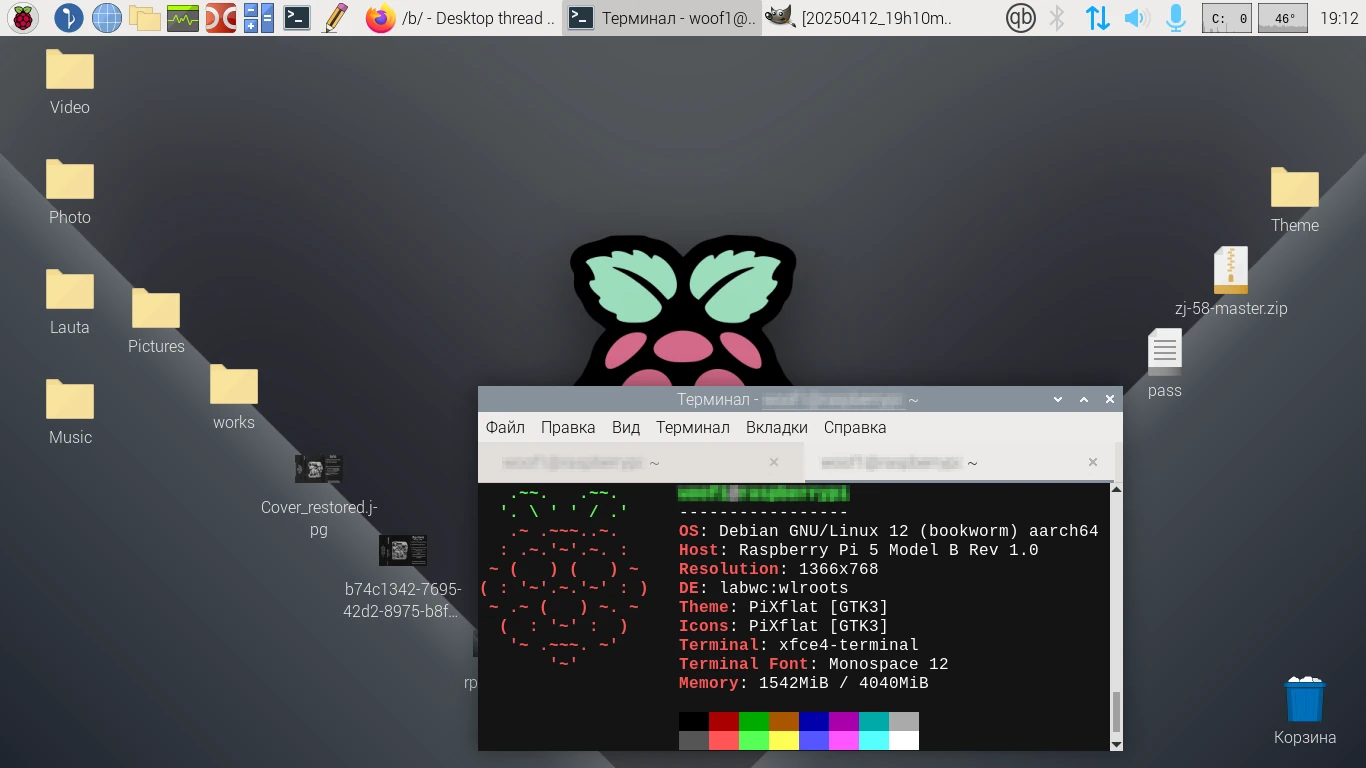Open the Raspberry Pi main menu
The height and width of the screenshot is (768, 1366).
[23, 18]
